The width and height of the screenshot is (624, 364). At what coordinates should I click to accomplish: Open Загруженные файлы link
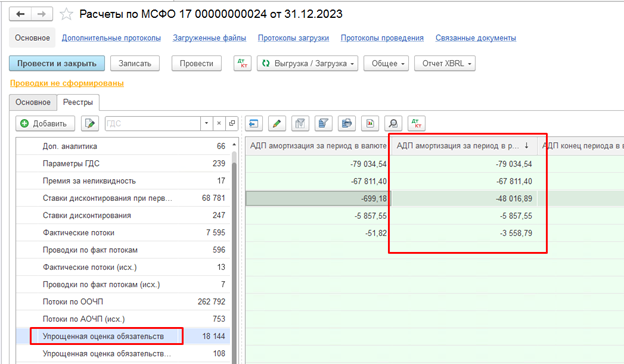(209, 38)
